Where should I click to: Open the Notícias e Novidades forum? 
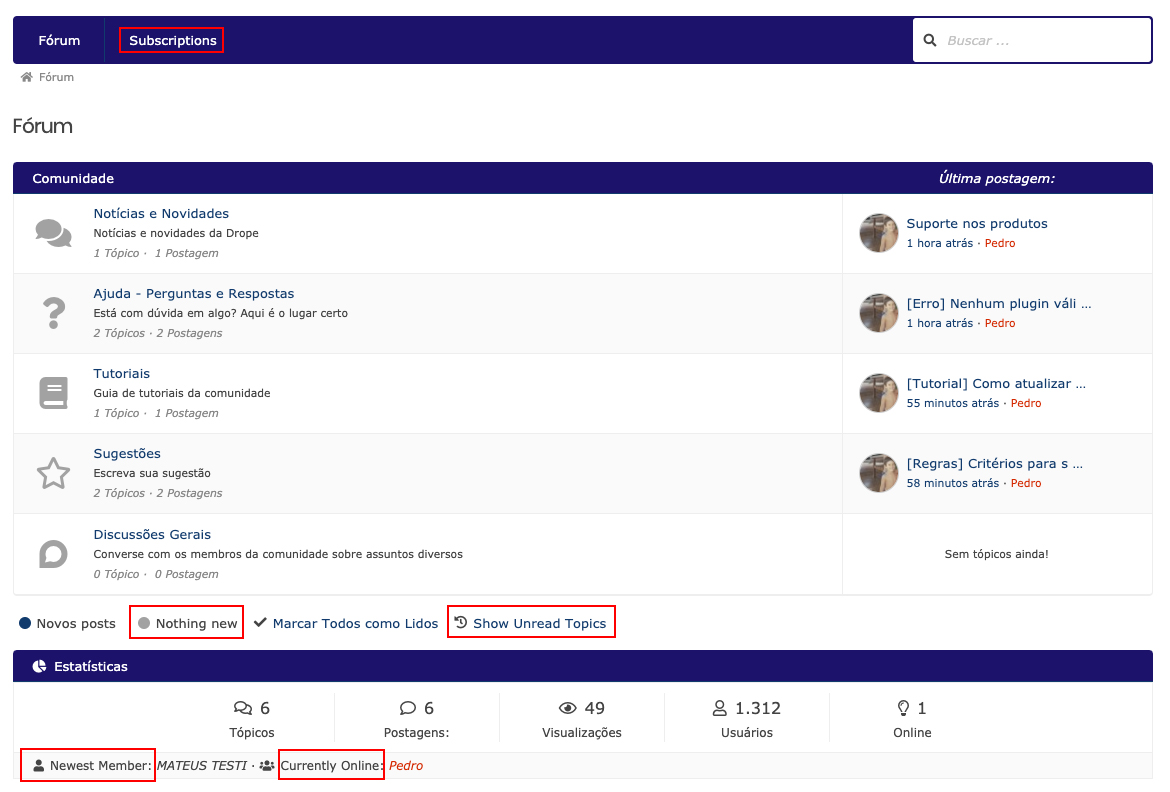pos(161,213)
